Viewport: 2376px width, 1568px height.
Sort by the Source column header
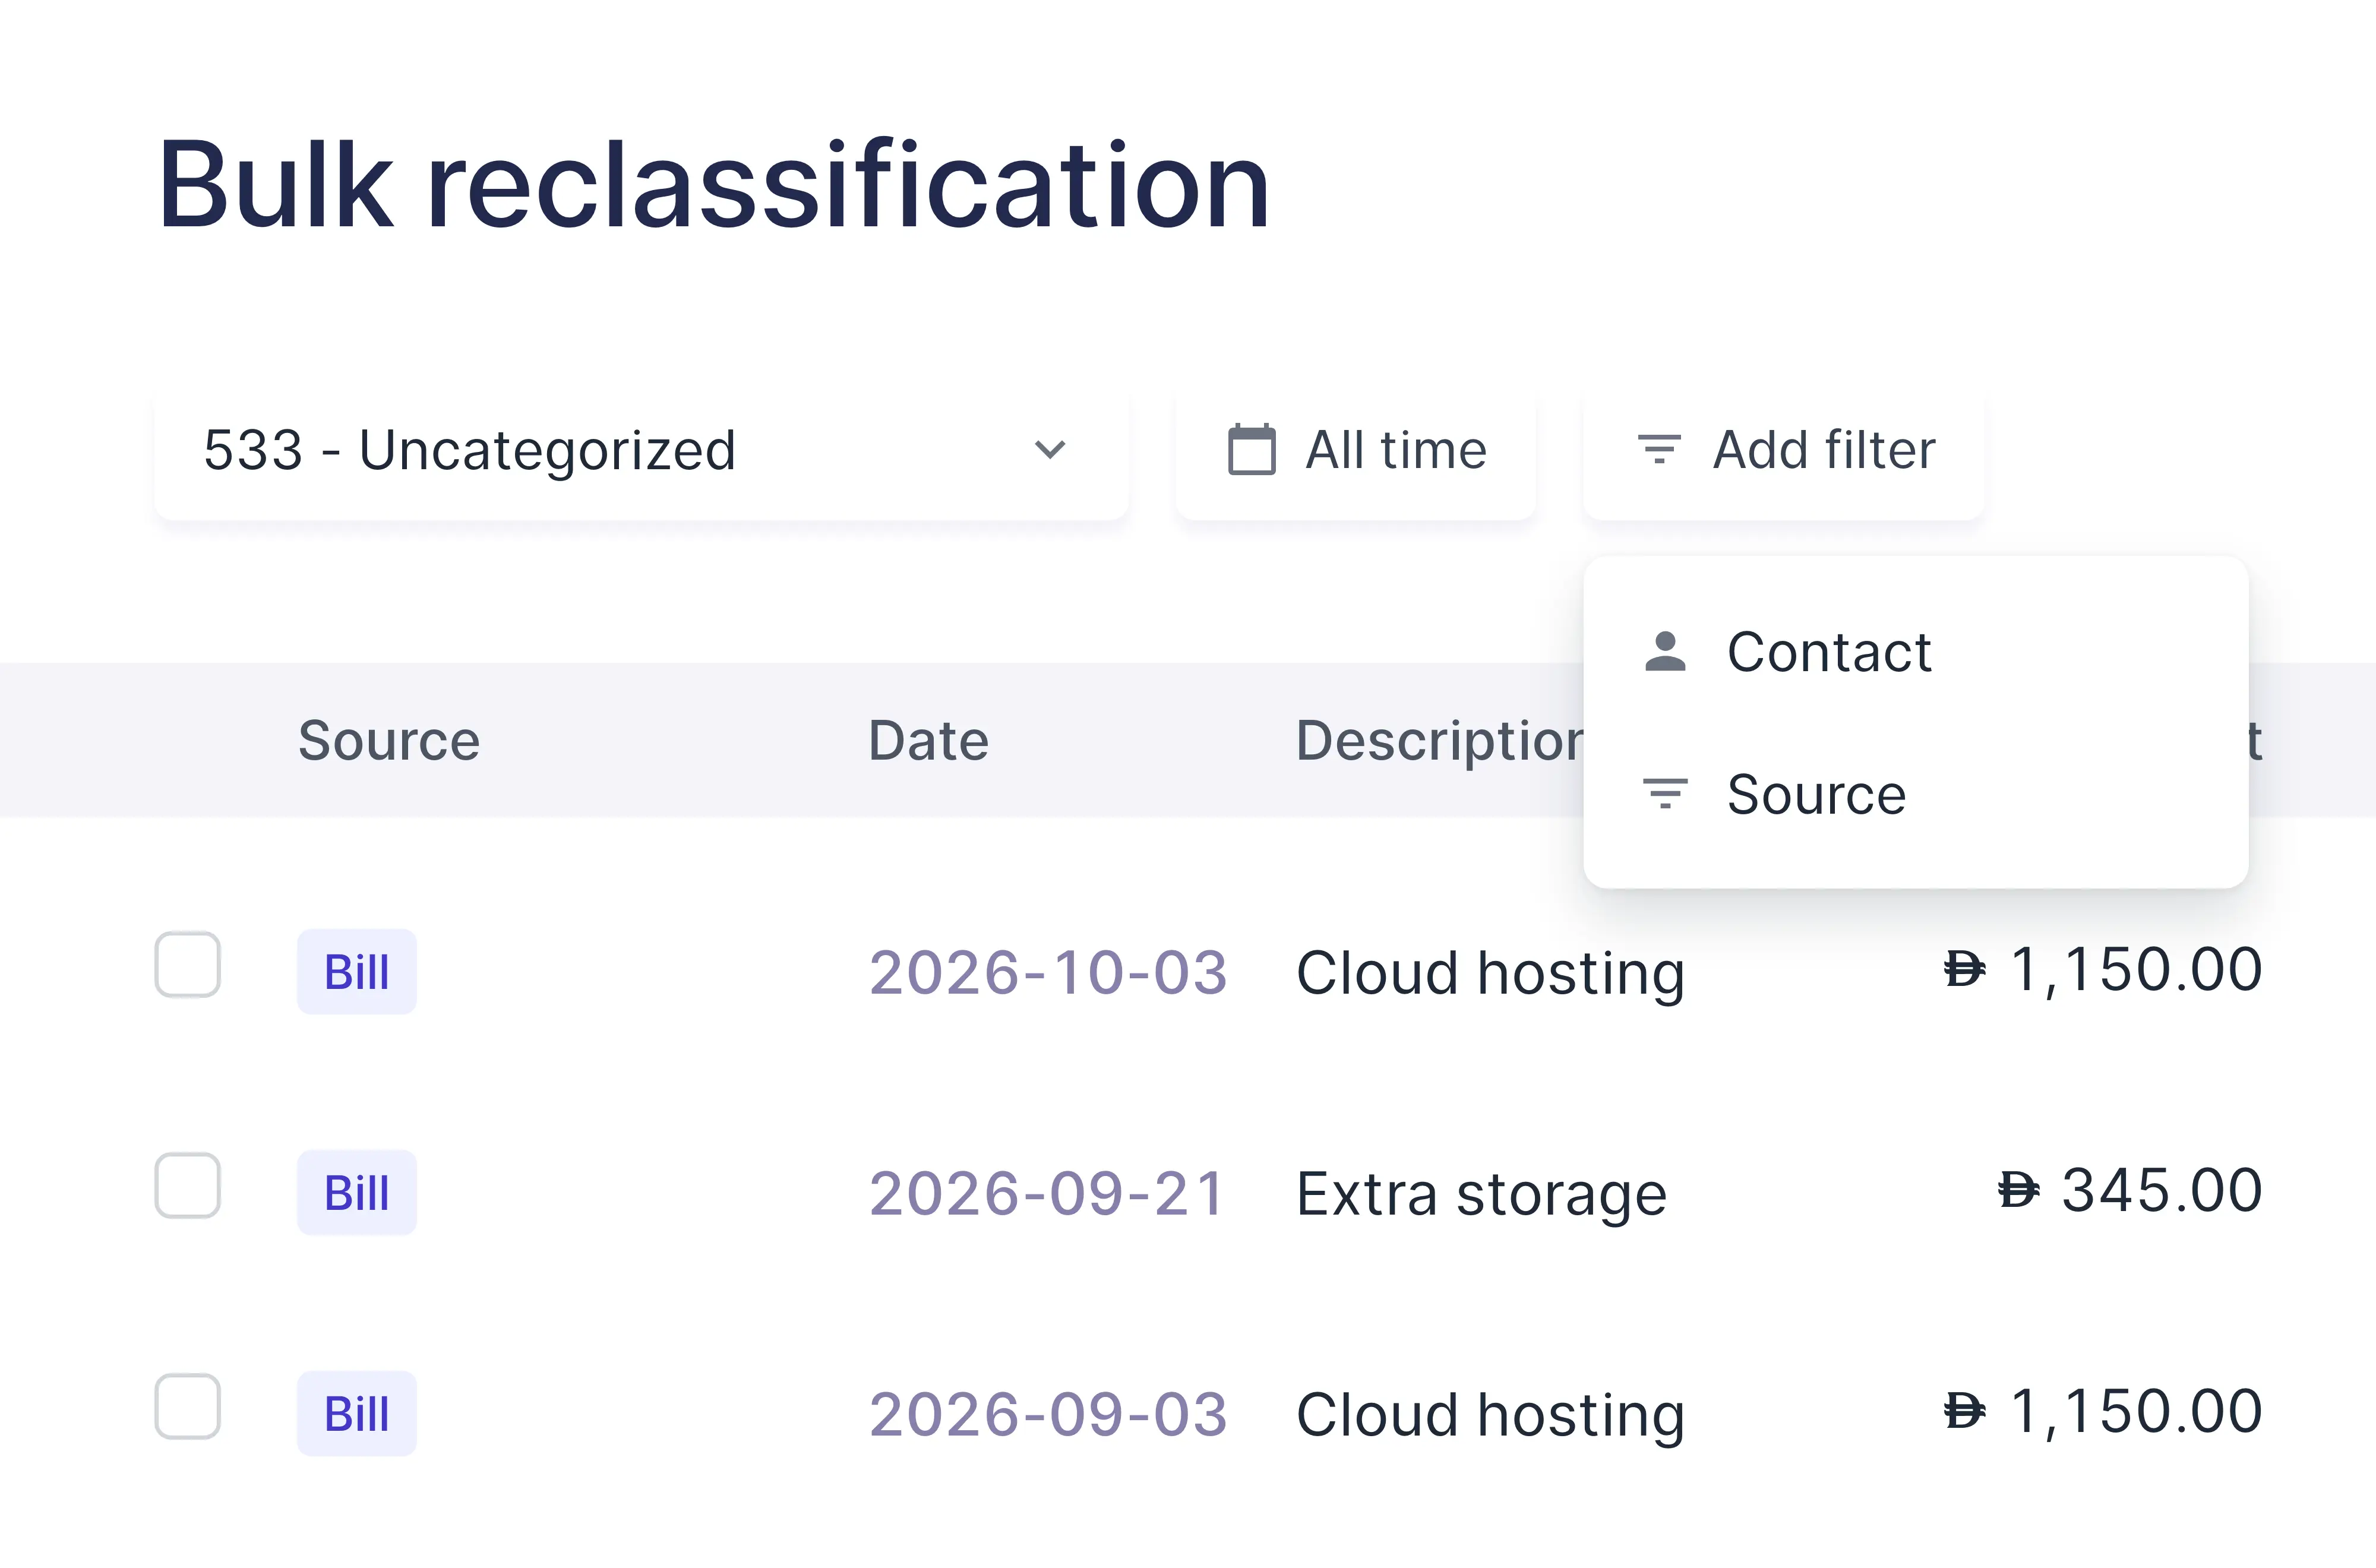389,741
